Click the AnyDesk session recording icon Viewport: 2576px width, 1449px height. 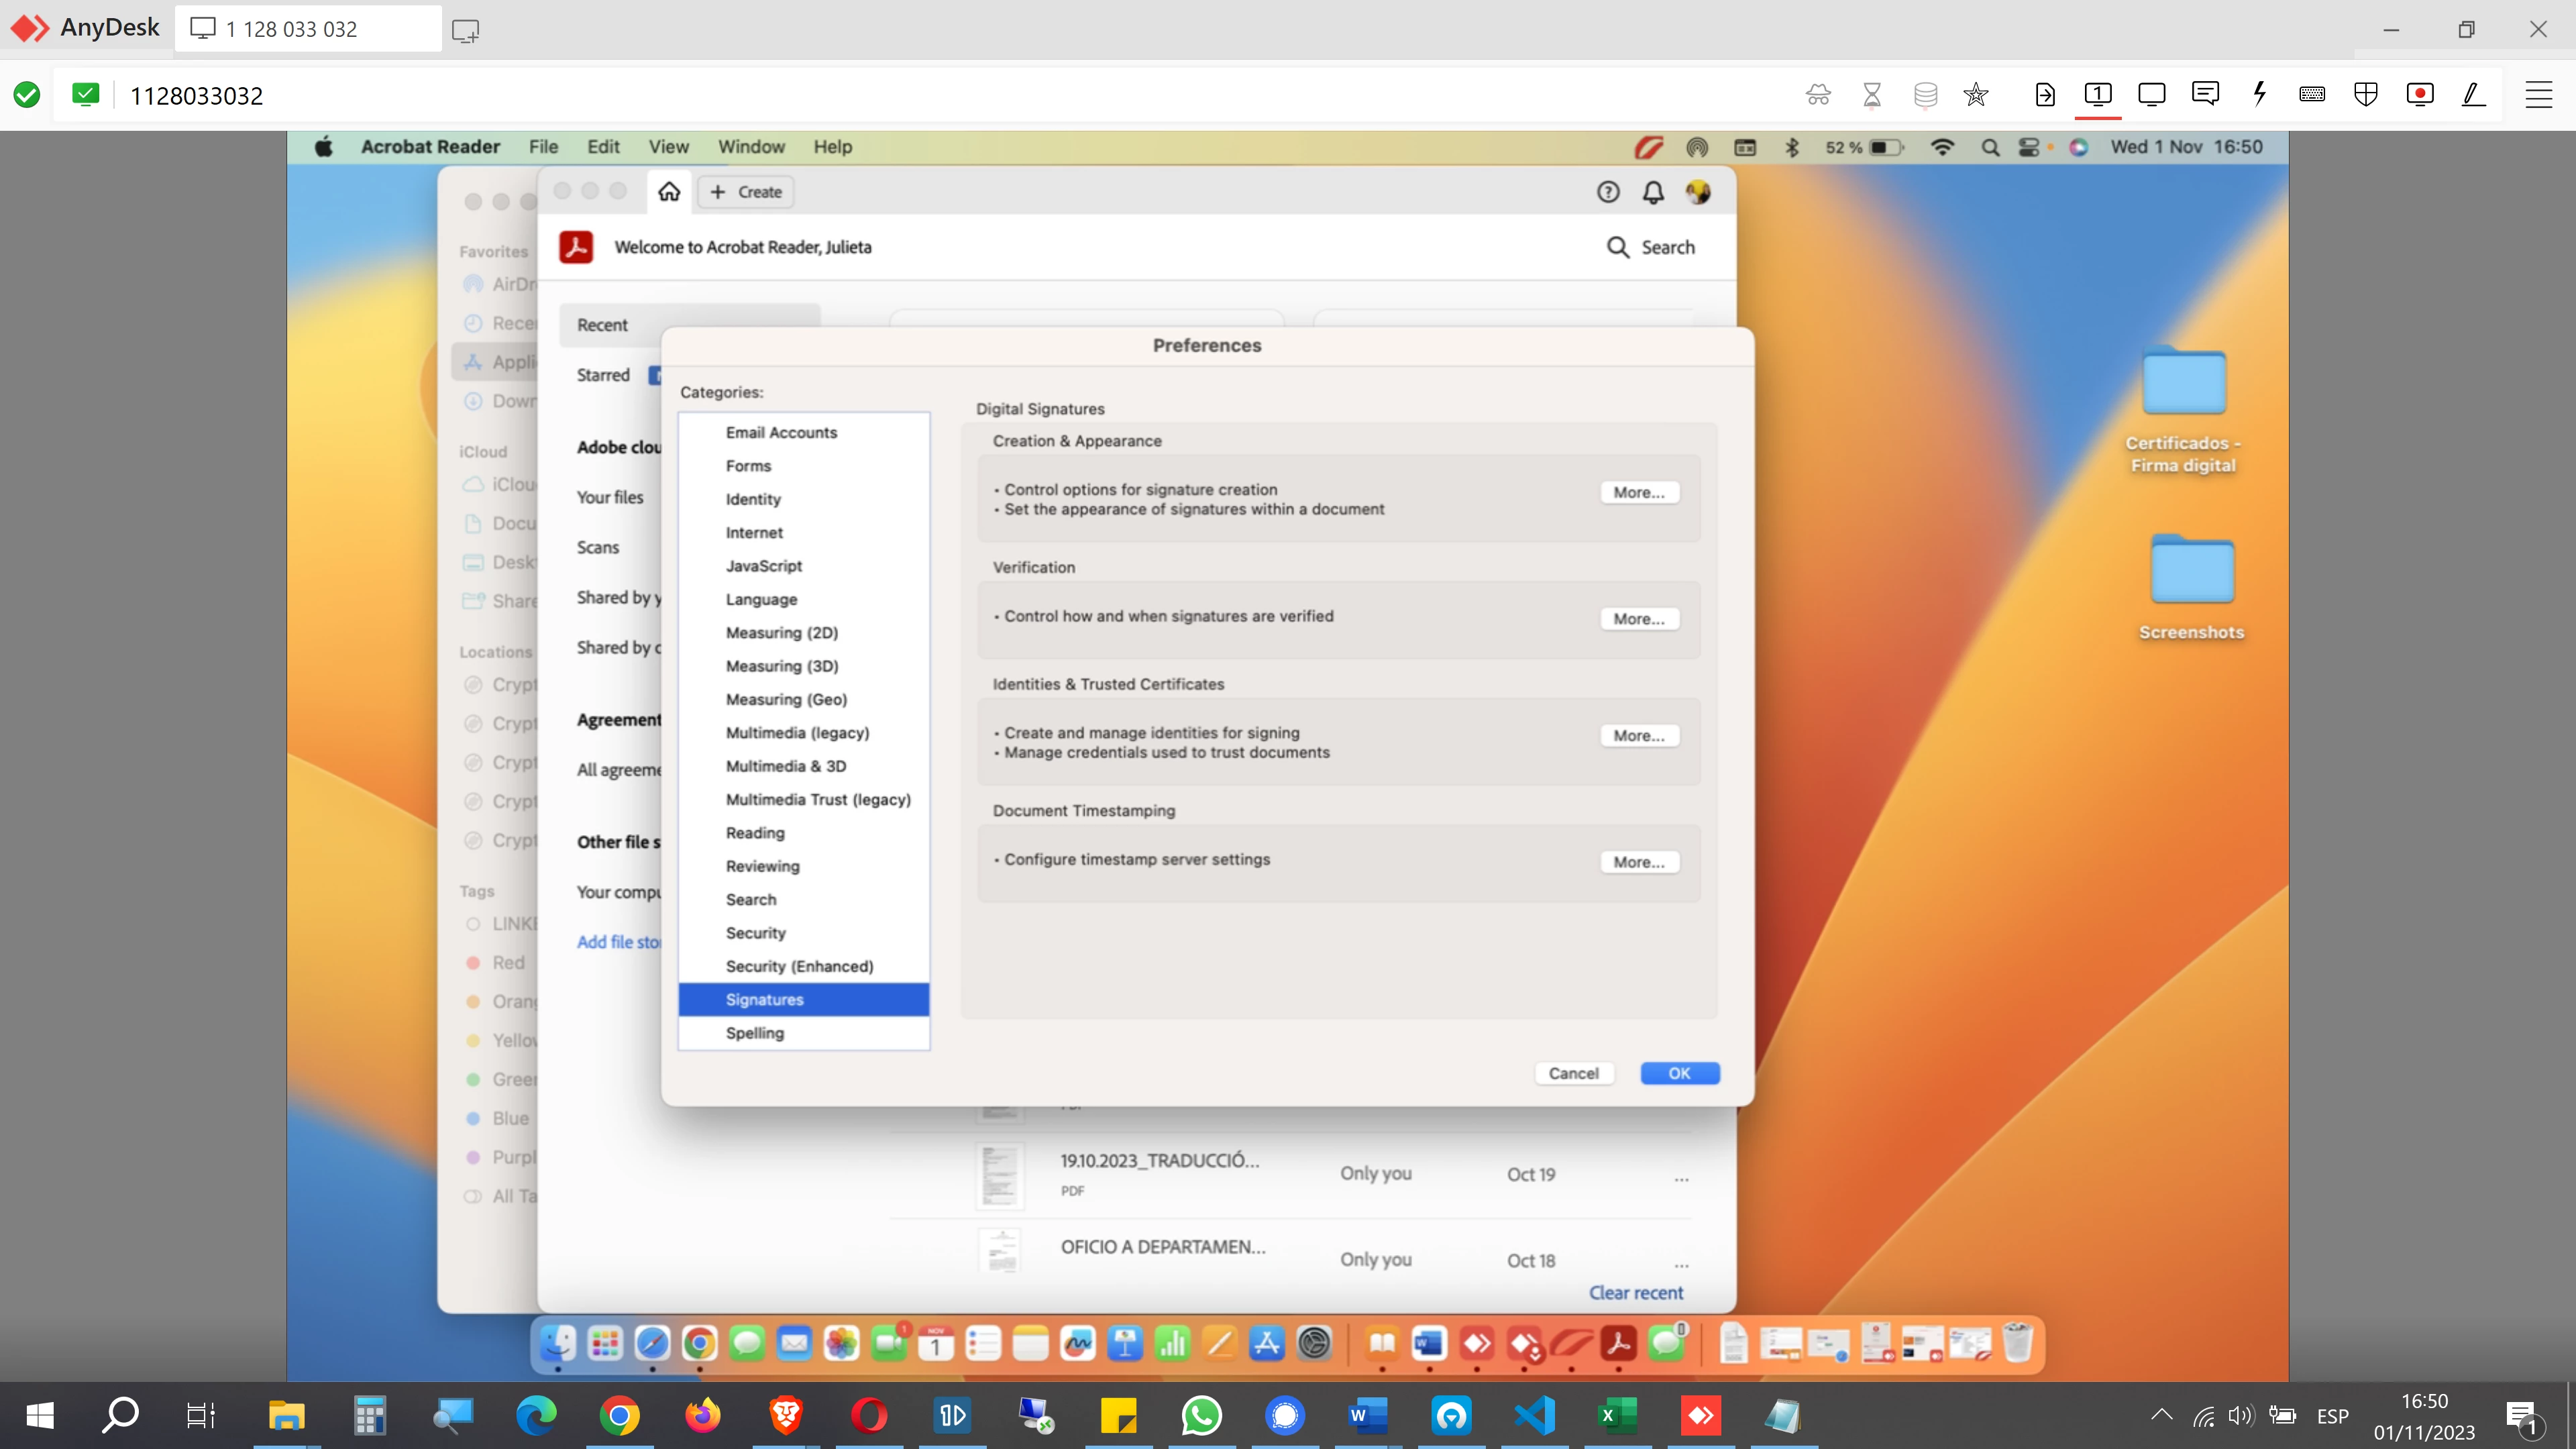(x=2419, y=95)
